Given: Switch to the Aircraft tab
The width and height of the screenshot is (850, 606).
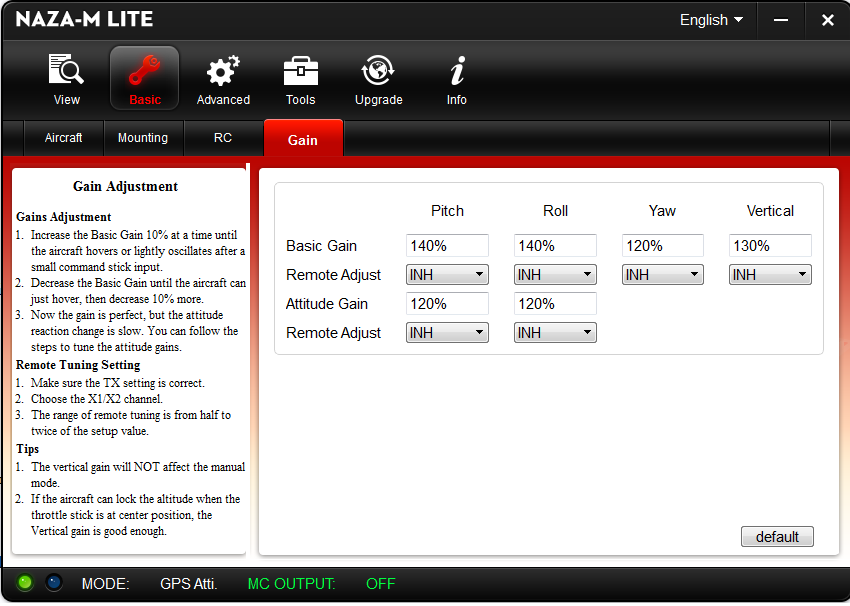Looking at the screenshot, I should tap(63, 138).
